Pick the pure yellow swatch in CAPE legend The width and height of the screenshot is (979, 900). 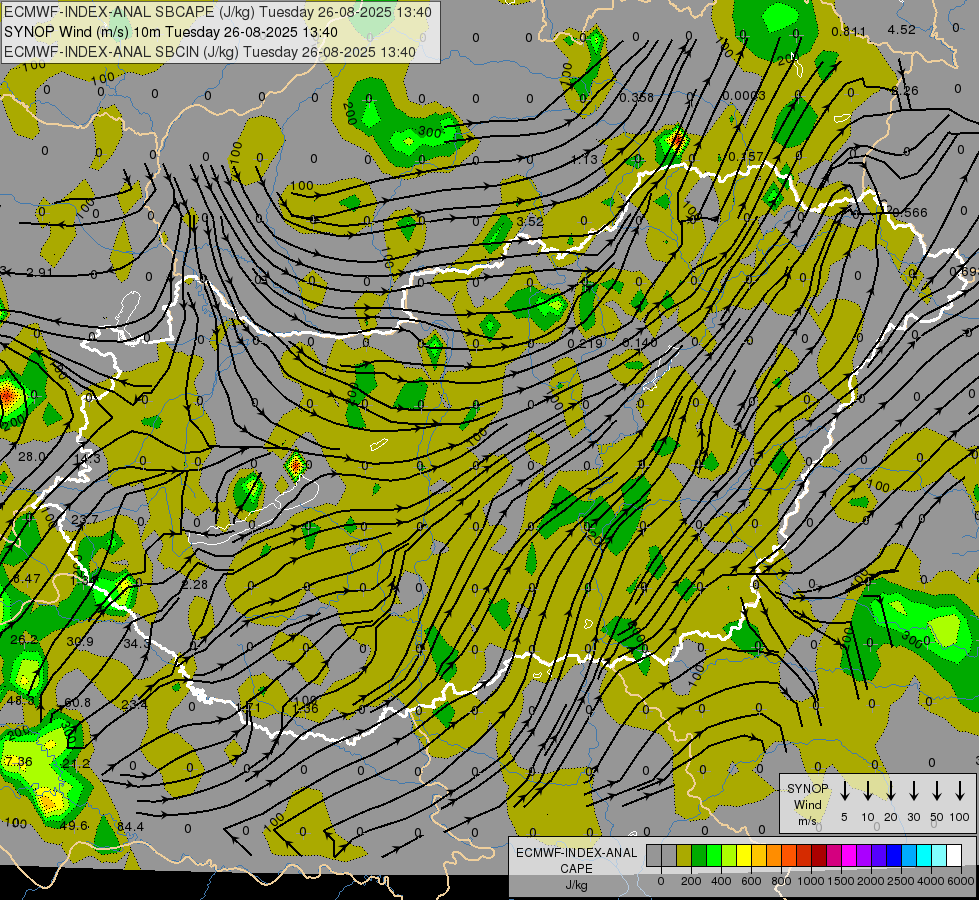tap(744, 856)
